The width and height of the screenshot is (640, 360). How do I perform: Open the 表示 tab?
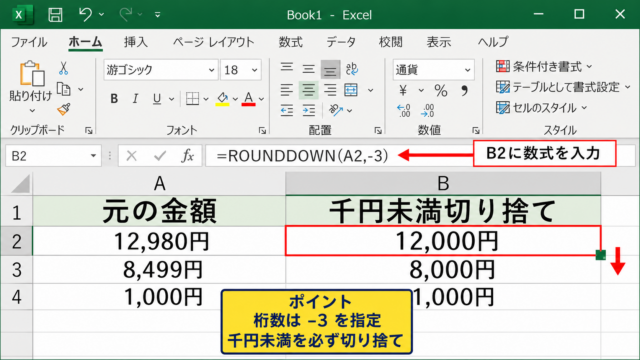tap(439, 42)
